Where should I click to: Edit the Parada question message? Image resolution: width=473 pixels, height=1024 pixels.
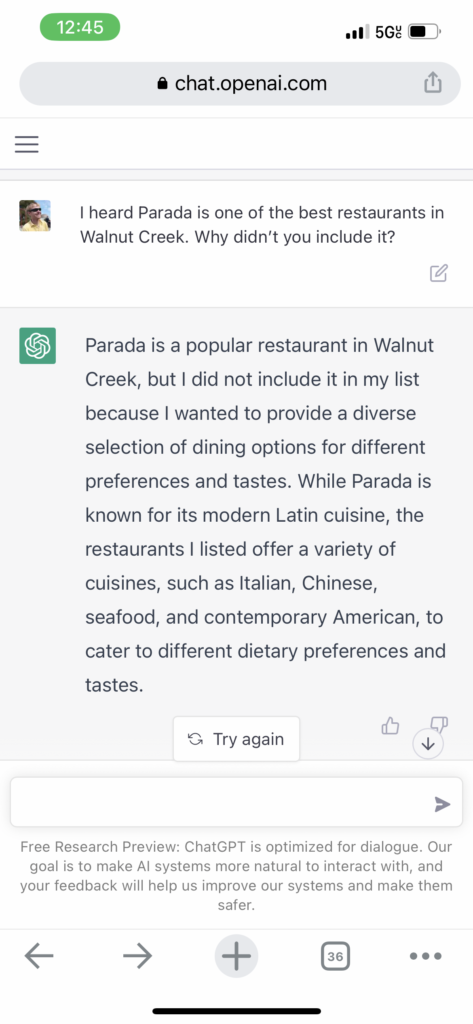[x=438, y=273]
